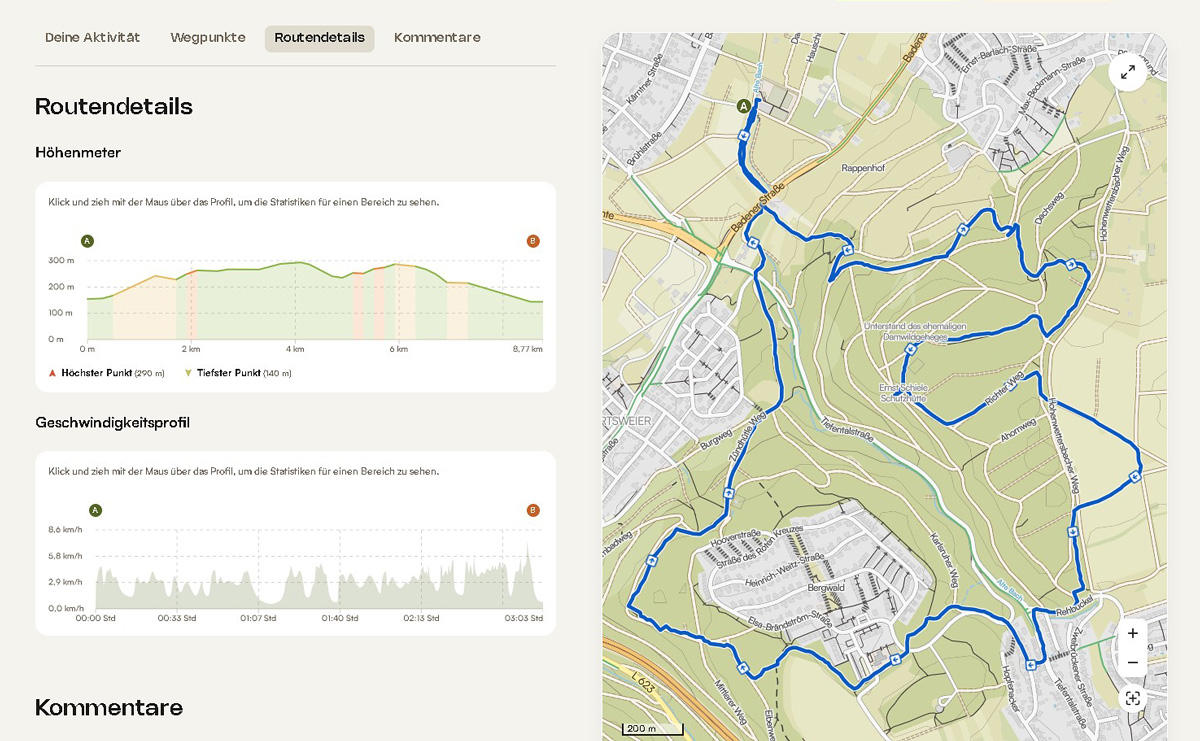Expand the map to fullscreen
This screenshot has width=1200, height=741.
pos(1127,72)
